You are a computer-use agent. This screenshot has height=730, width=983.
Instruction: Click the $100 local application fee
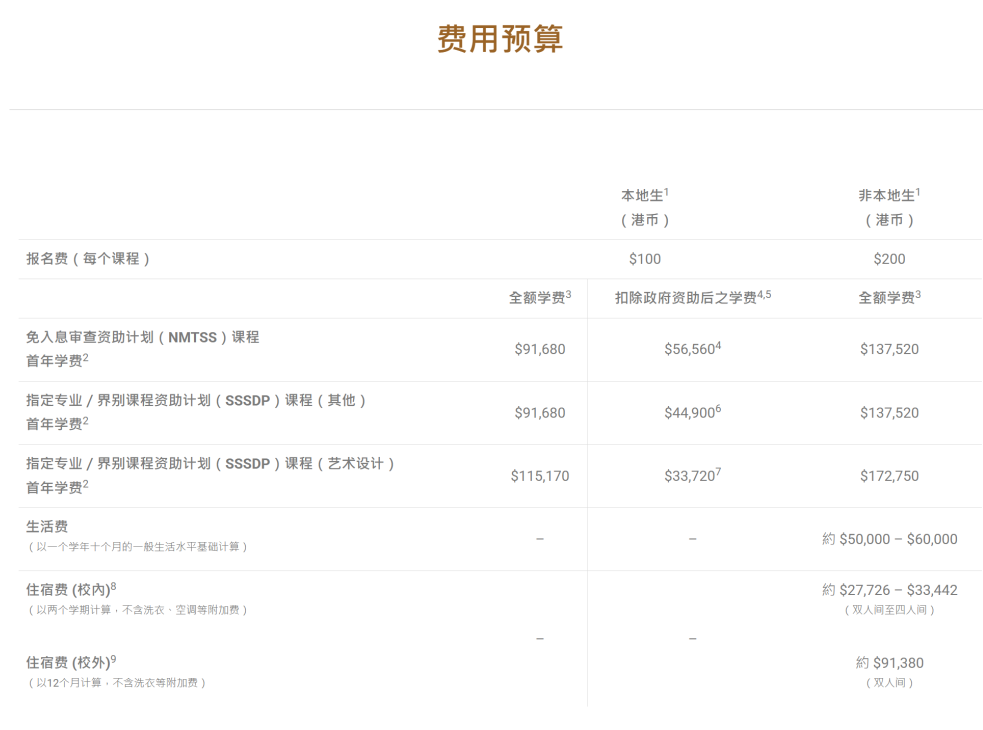pyautogui.click(x=645, y=259)
